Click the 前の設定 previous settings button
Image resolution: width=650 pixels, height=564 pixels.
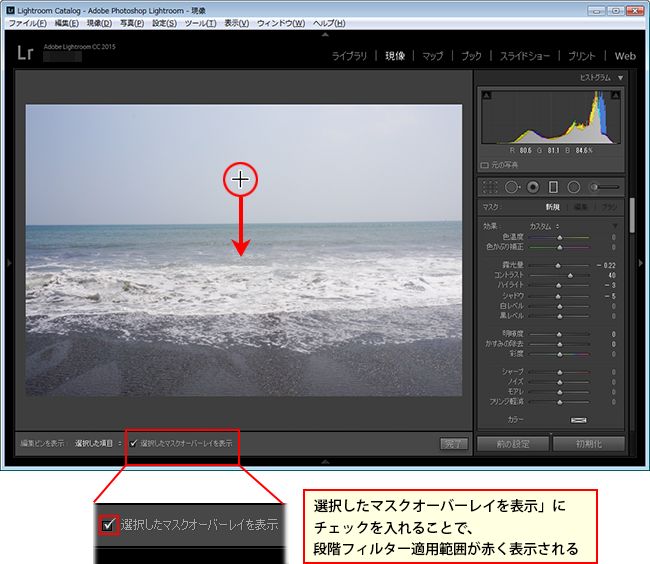tap(513, 444)
